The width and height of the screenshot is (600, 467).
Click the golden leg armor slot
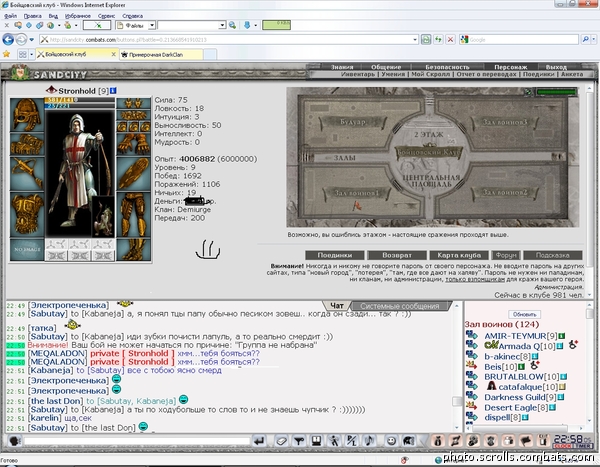click(x=133, y=214)
